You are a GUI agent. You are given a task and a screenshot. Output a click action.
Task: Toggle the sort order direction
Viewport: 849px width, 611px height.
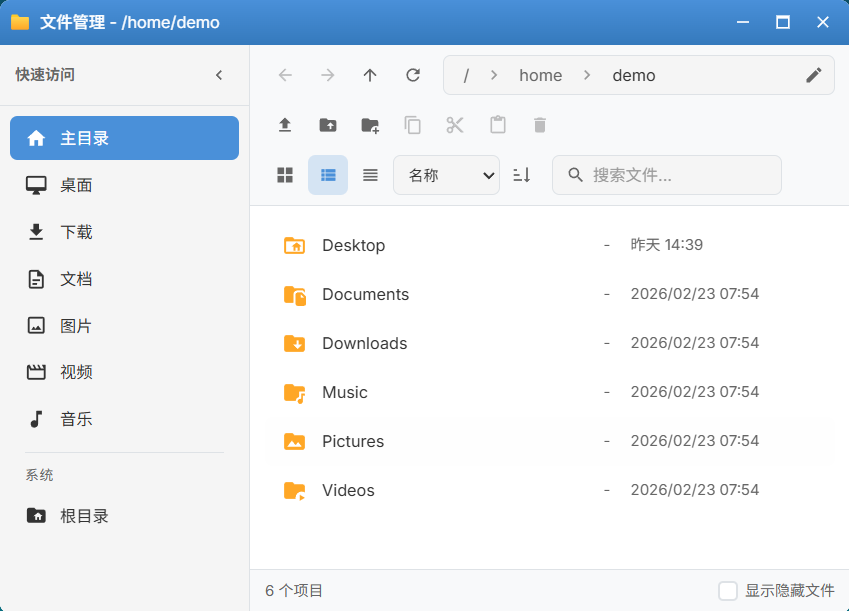(521, 175)
